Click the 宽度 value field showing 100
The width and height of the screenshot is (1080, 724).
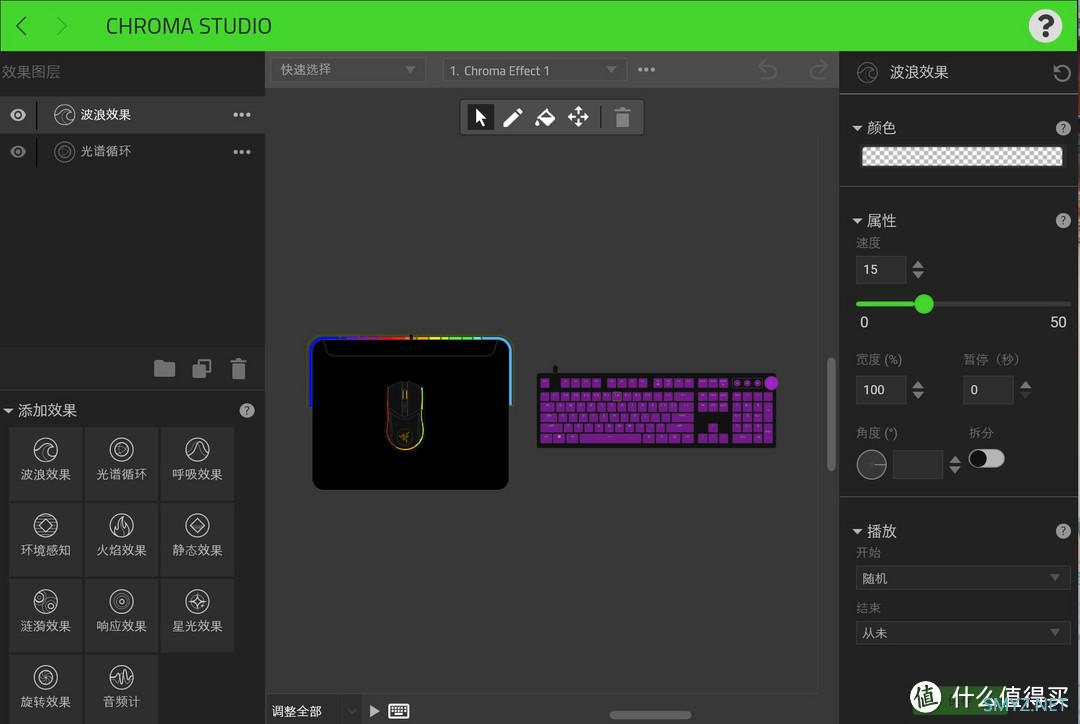[880, 390]
